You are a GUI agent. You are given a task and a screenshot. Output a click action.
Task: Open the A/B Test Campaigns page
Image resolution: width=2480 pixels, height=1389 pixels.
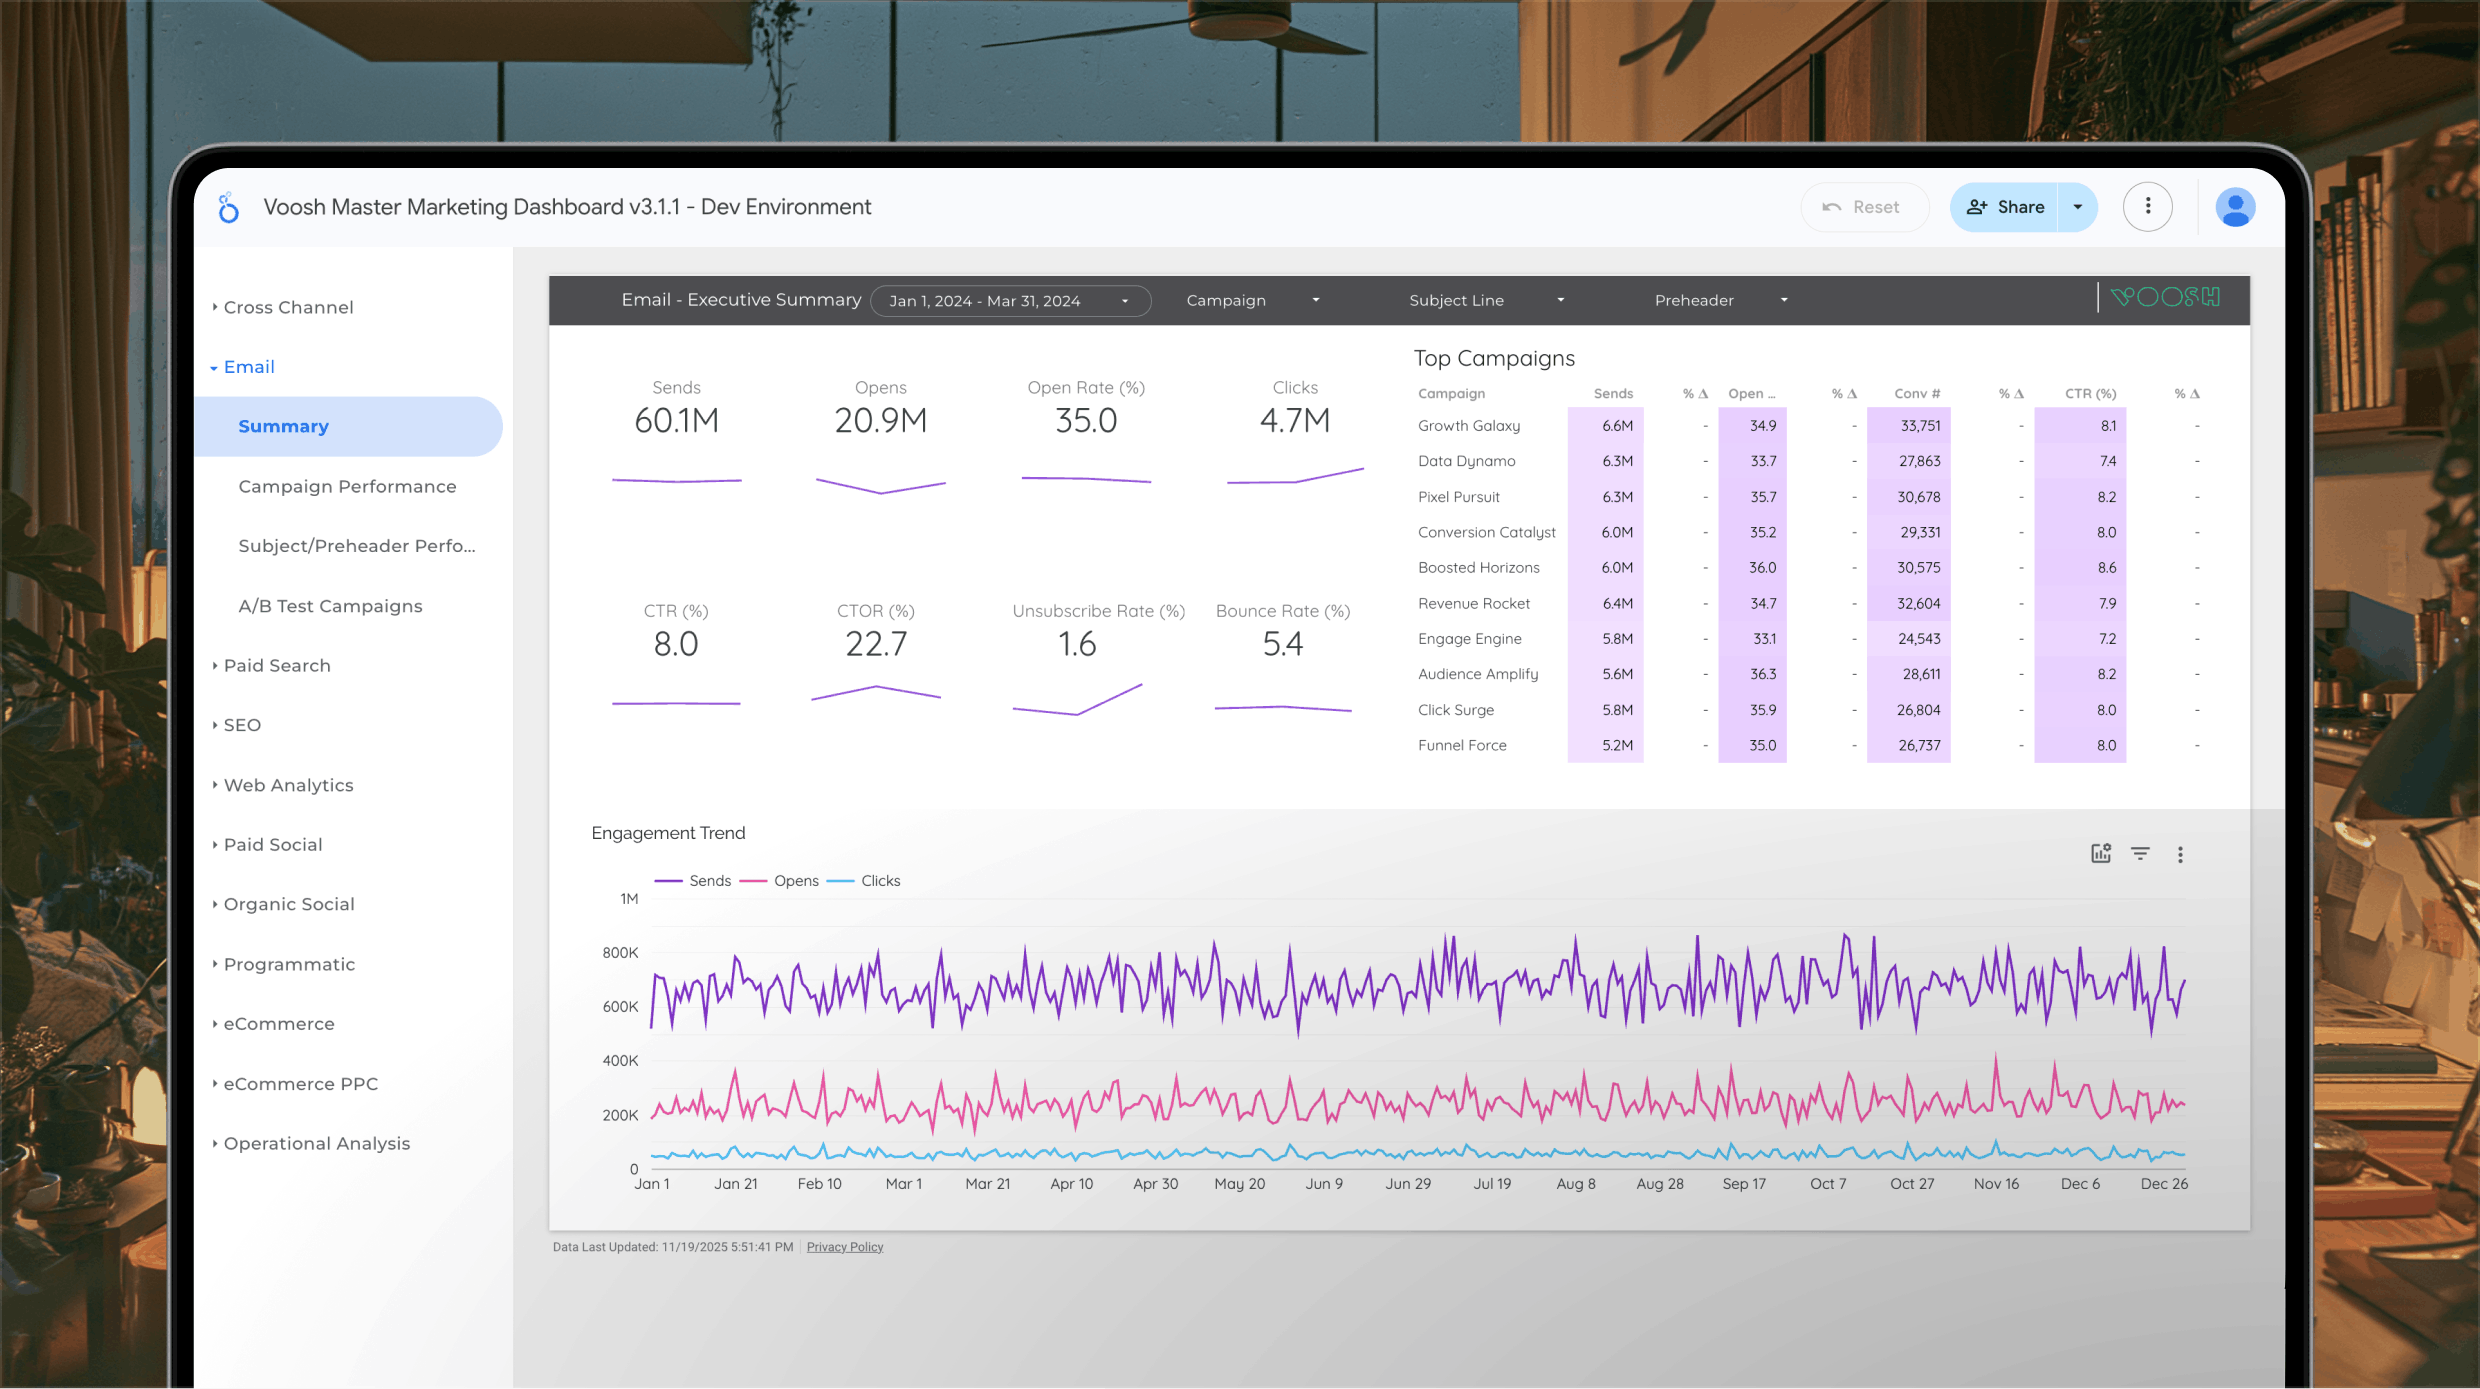tap(330, 606)
